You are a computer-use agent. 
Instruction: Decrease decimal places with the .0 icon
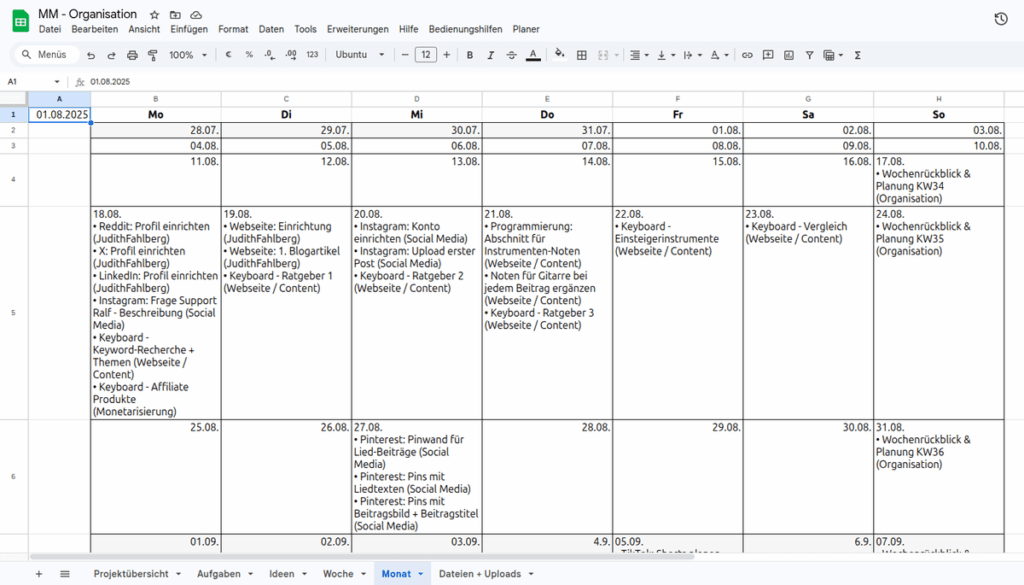pyautogui.click(x=268, y=55)
